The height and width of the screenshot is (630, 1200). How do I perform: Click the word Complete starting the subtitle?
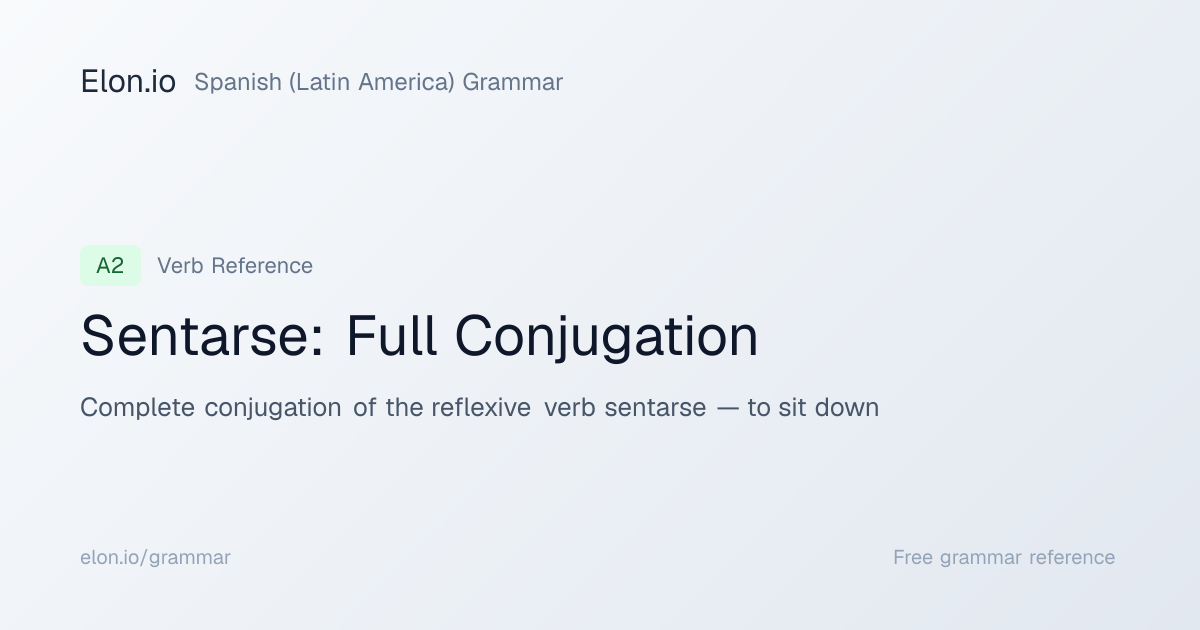pyautogui.click(x=138, y=408)
